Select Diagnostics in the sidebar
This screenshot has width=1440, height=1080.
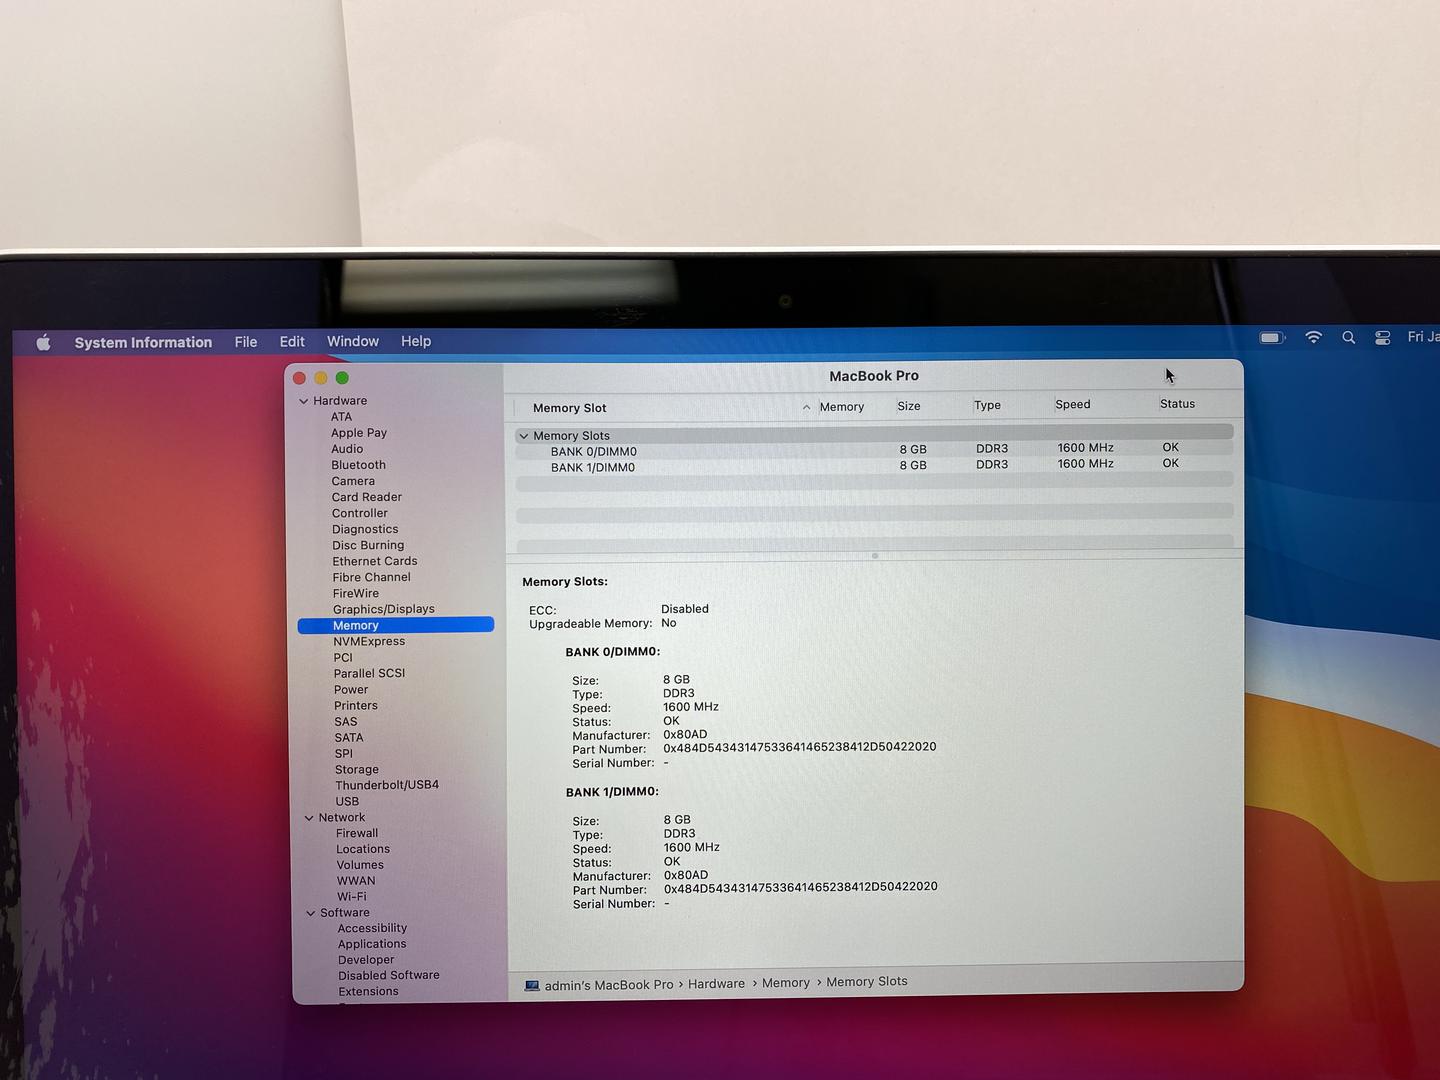365,529
